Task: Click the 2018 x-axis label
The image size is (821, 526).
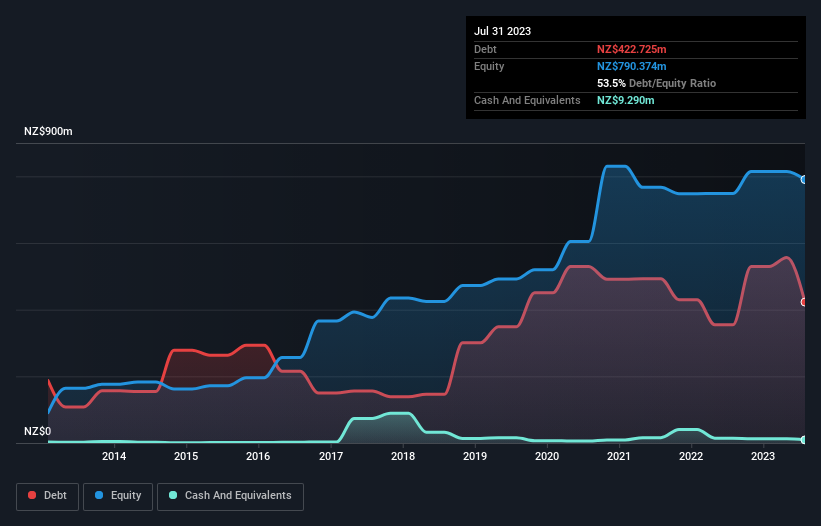Action: 403,456
